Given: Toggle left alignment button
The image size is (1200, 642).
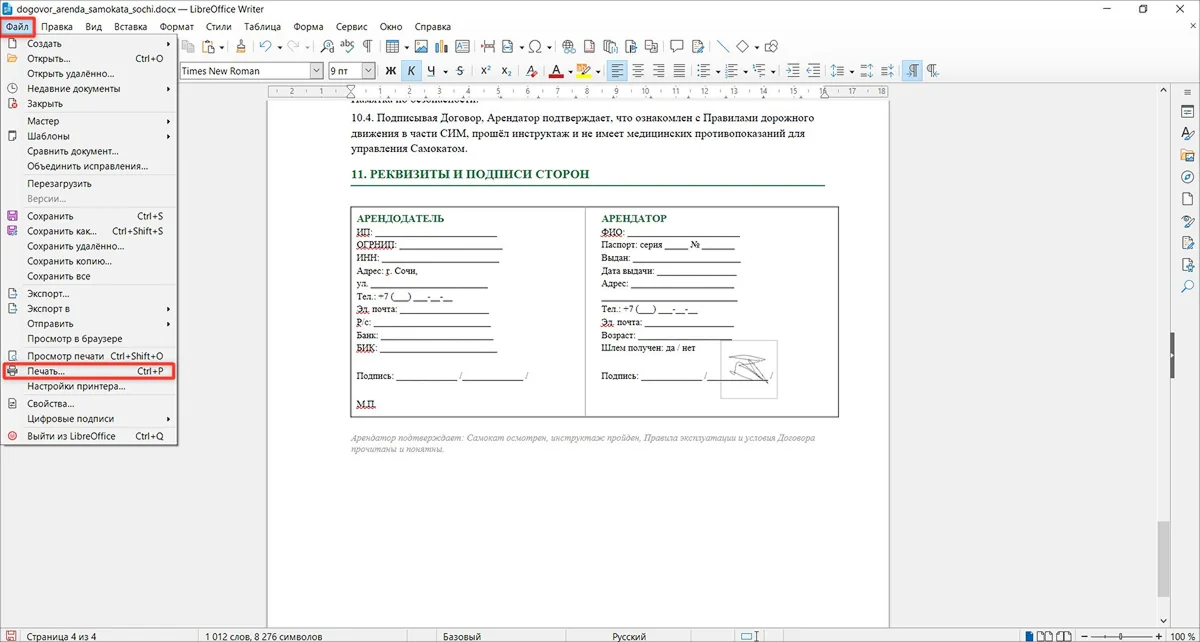Looking at the screenshot, I should [616, 71].
